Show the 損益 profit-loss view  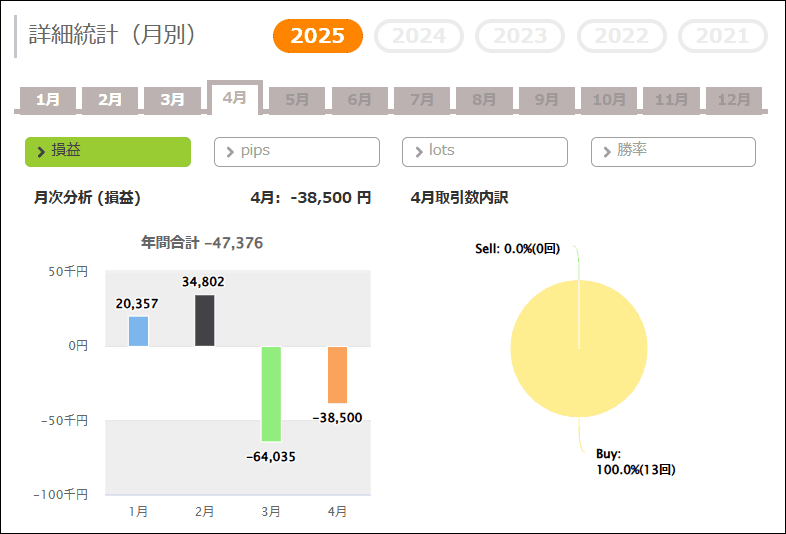pos(108,151)
